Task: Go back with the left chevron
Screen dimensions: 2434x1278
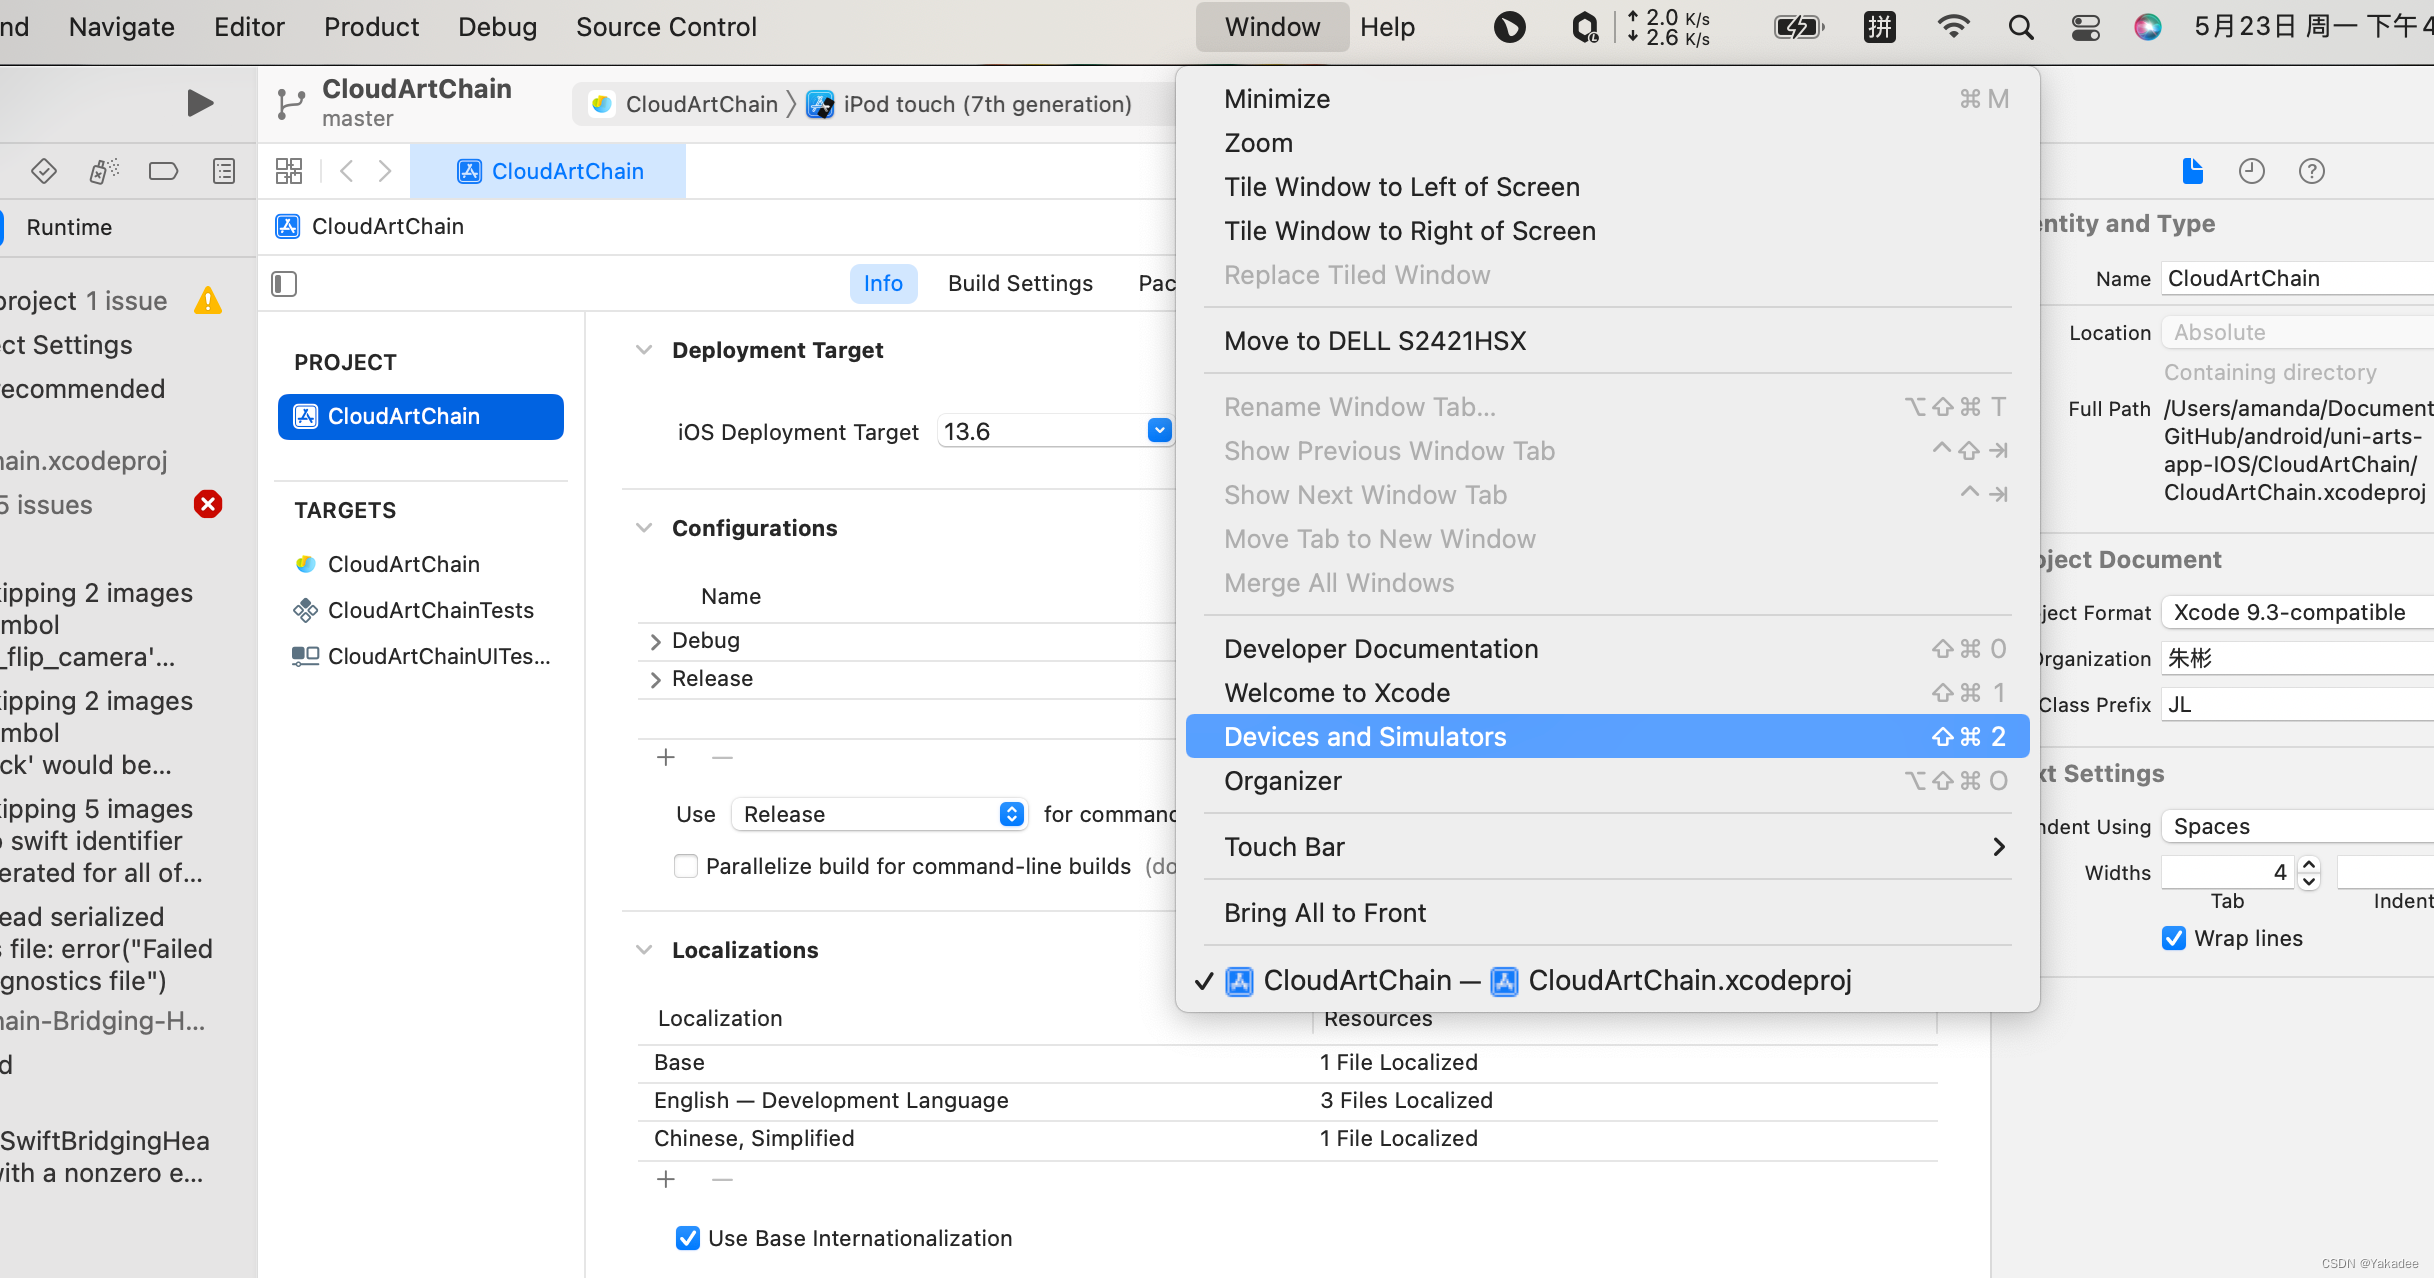Action: (x=347, y=171)
